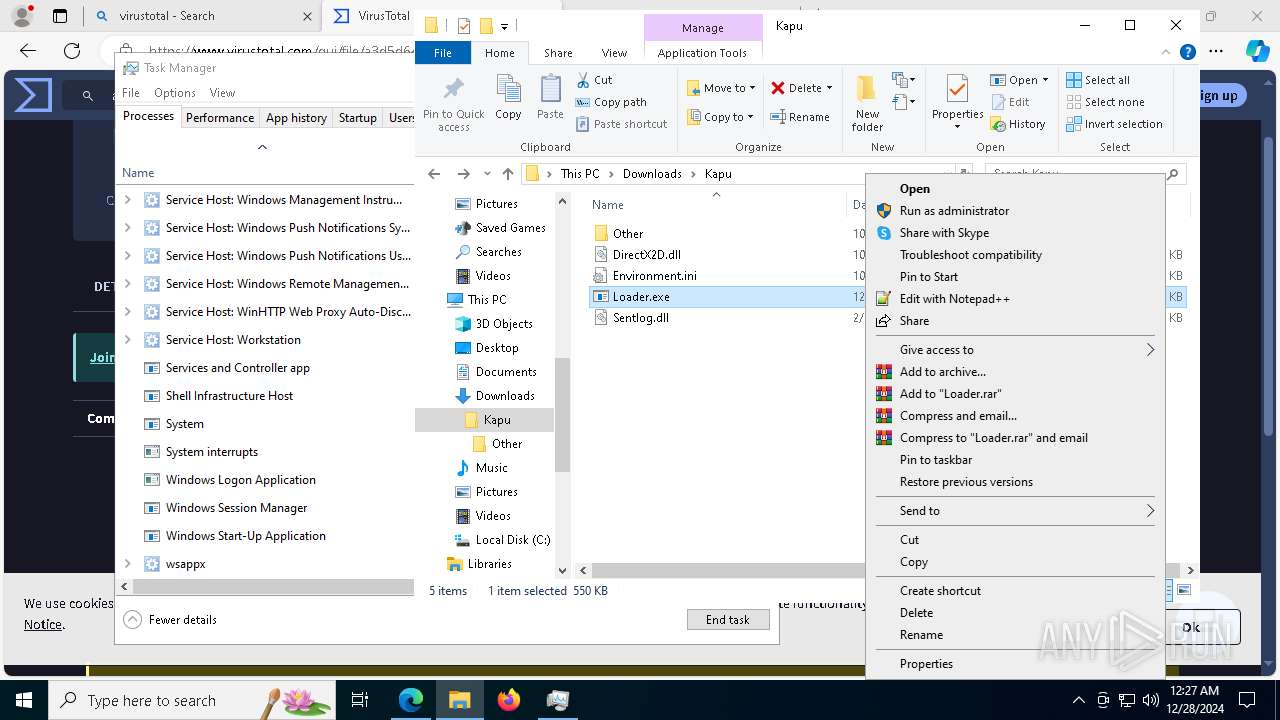Screen dimensions: 1280x720
Task: Open the Startup tab in Task Manager
Action: (x=357, y=118)
